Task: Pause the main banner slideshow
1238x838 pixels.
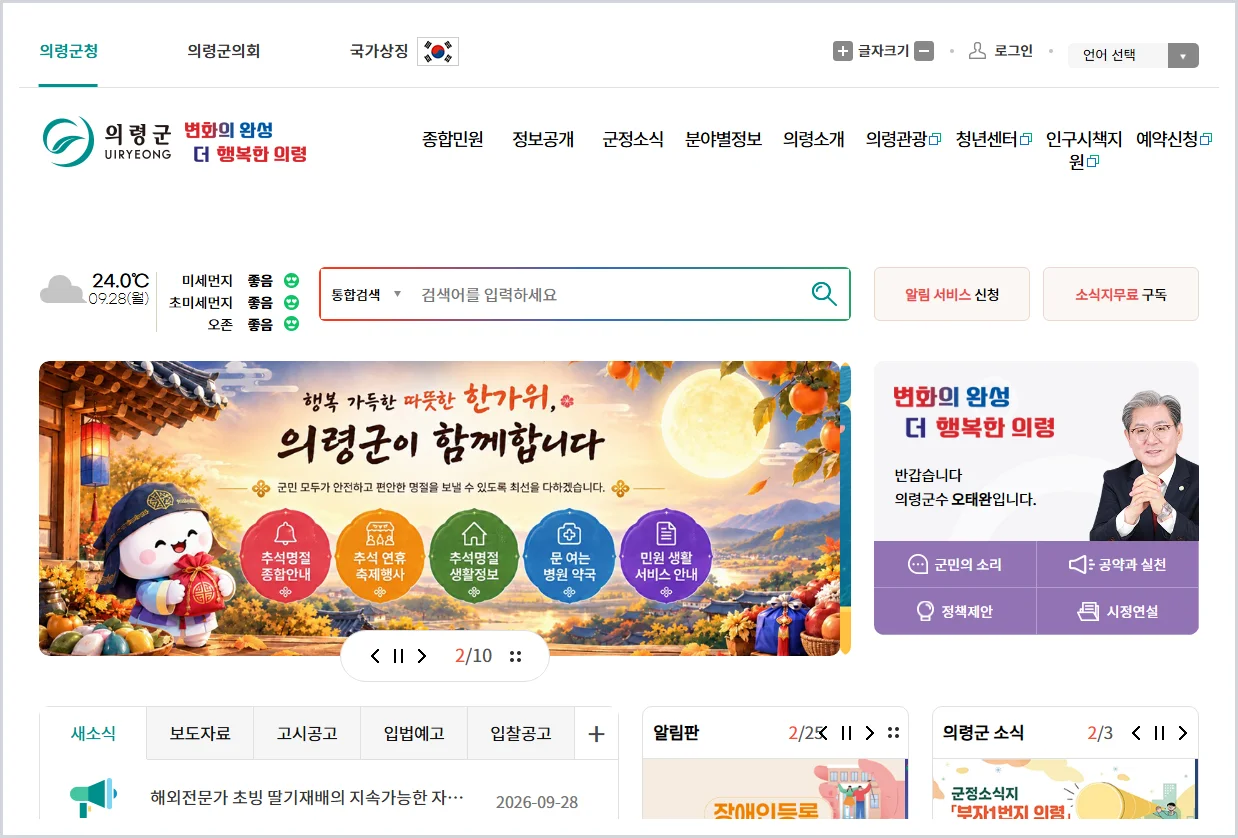Action: tap(398, 656)
